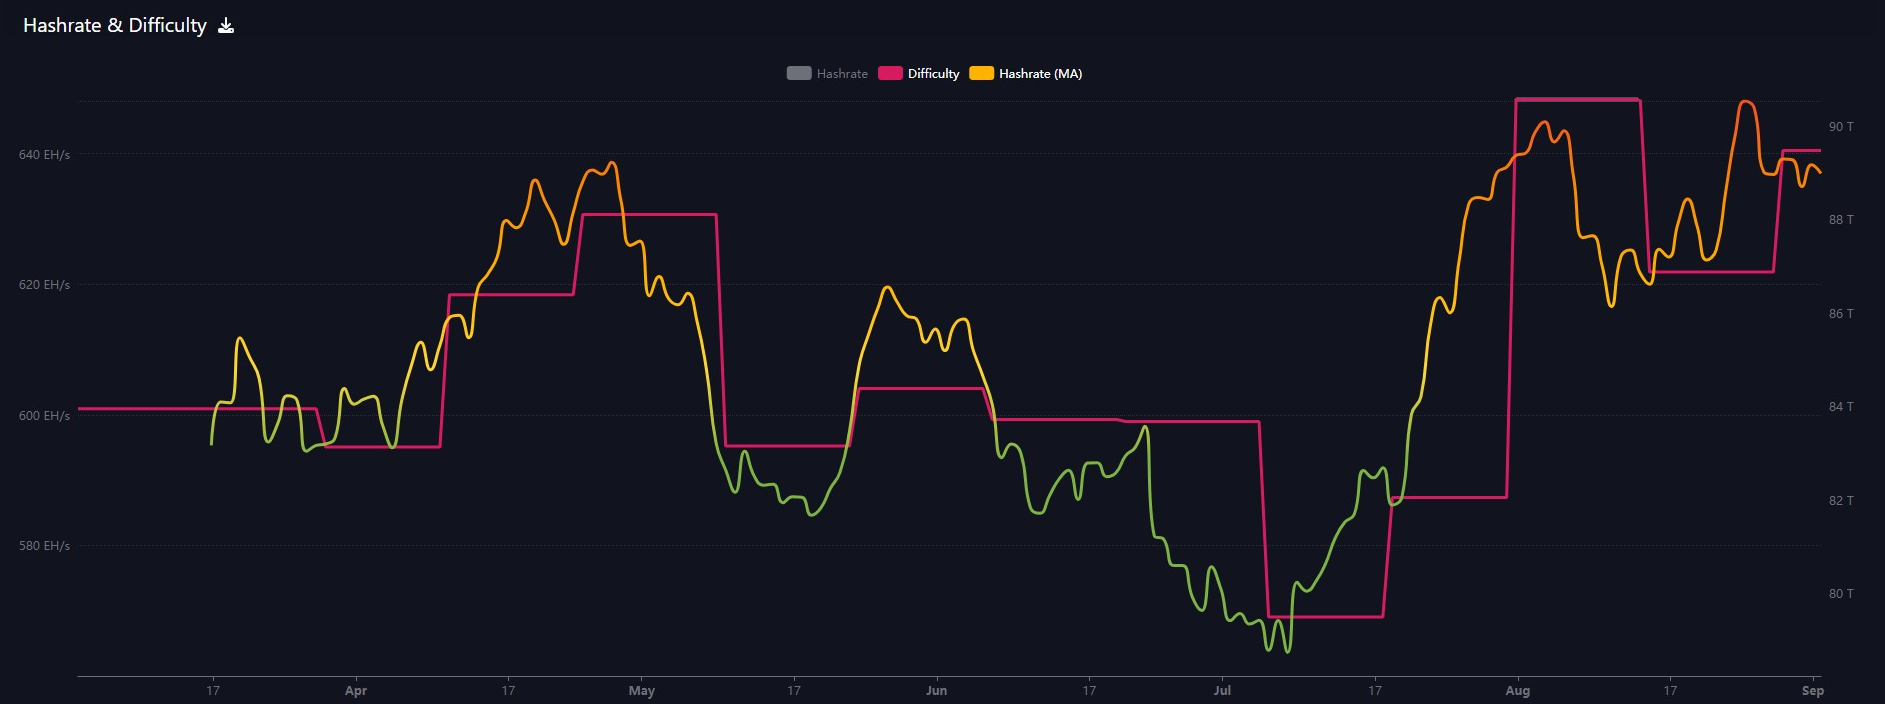The height and width of the screenshot is (704, 1885).
Task: Click the Apr label on time axis
Action: click(356, 691)
